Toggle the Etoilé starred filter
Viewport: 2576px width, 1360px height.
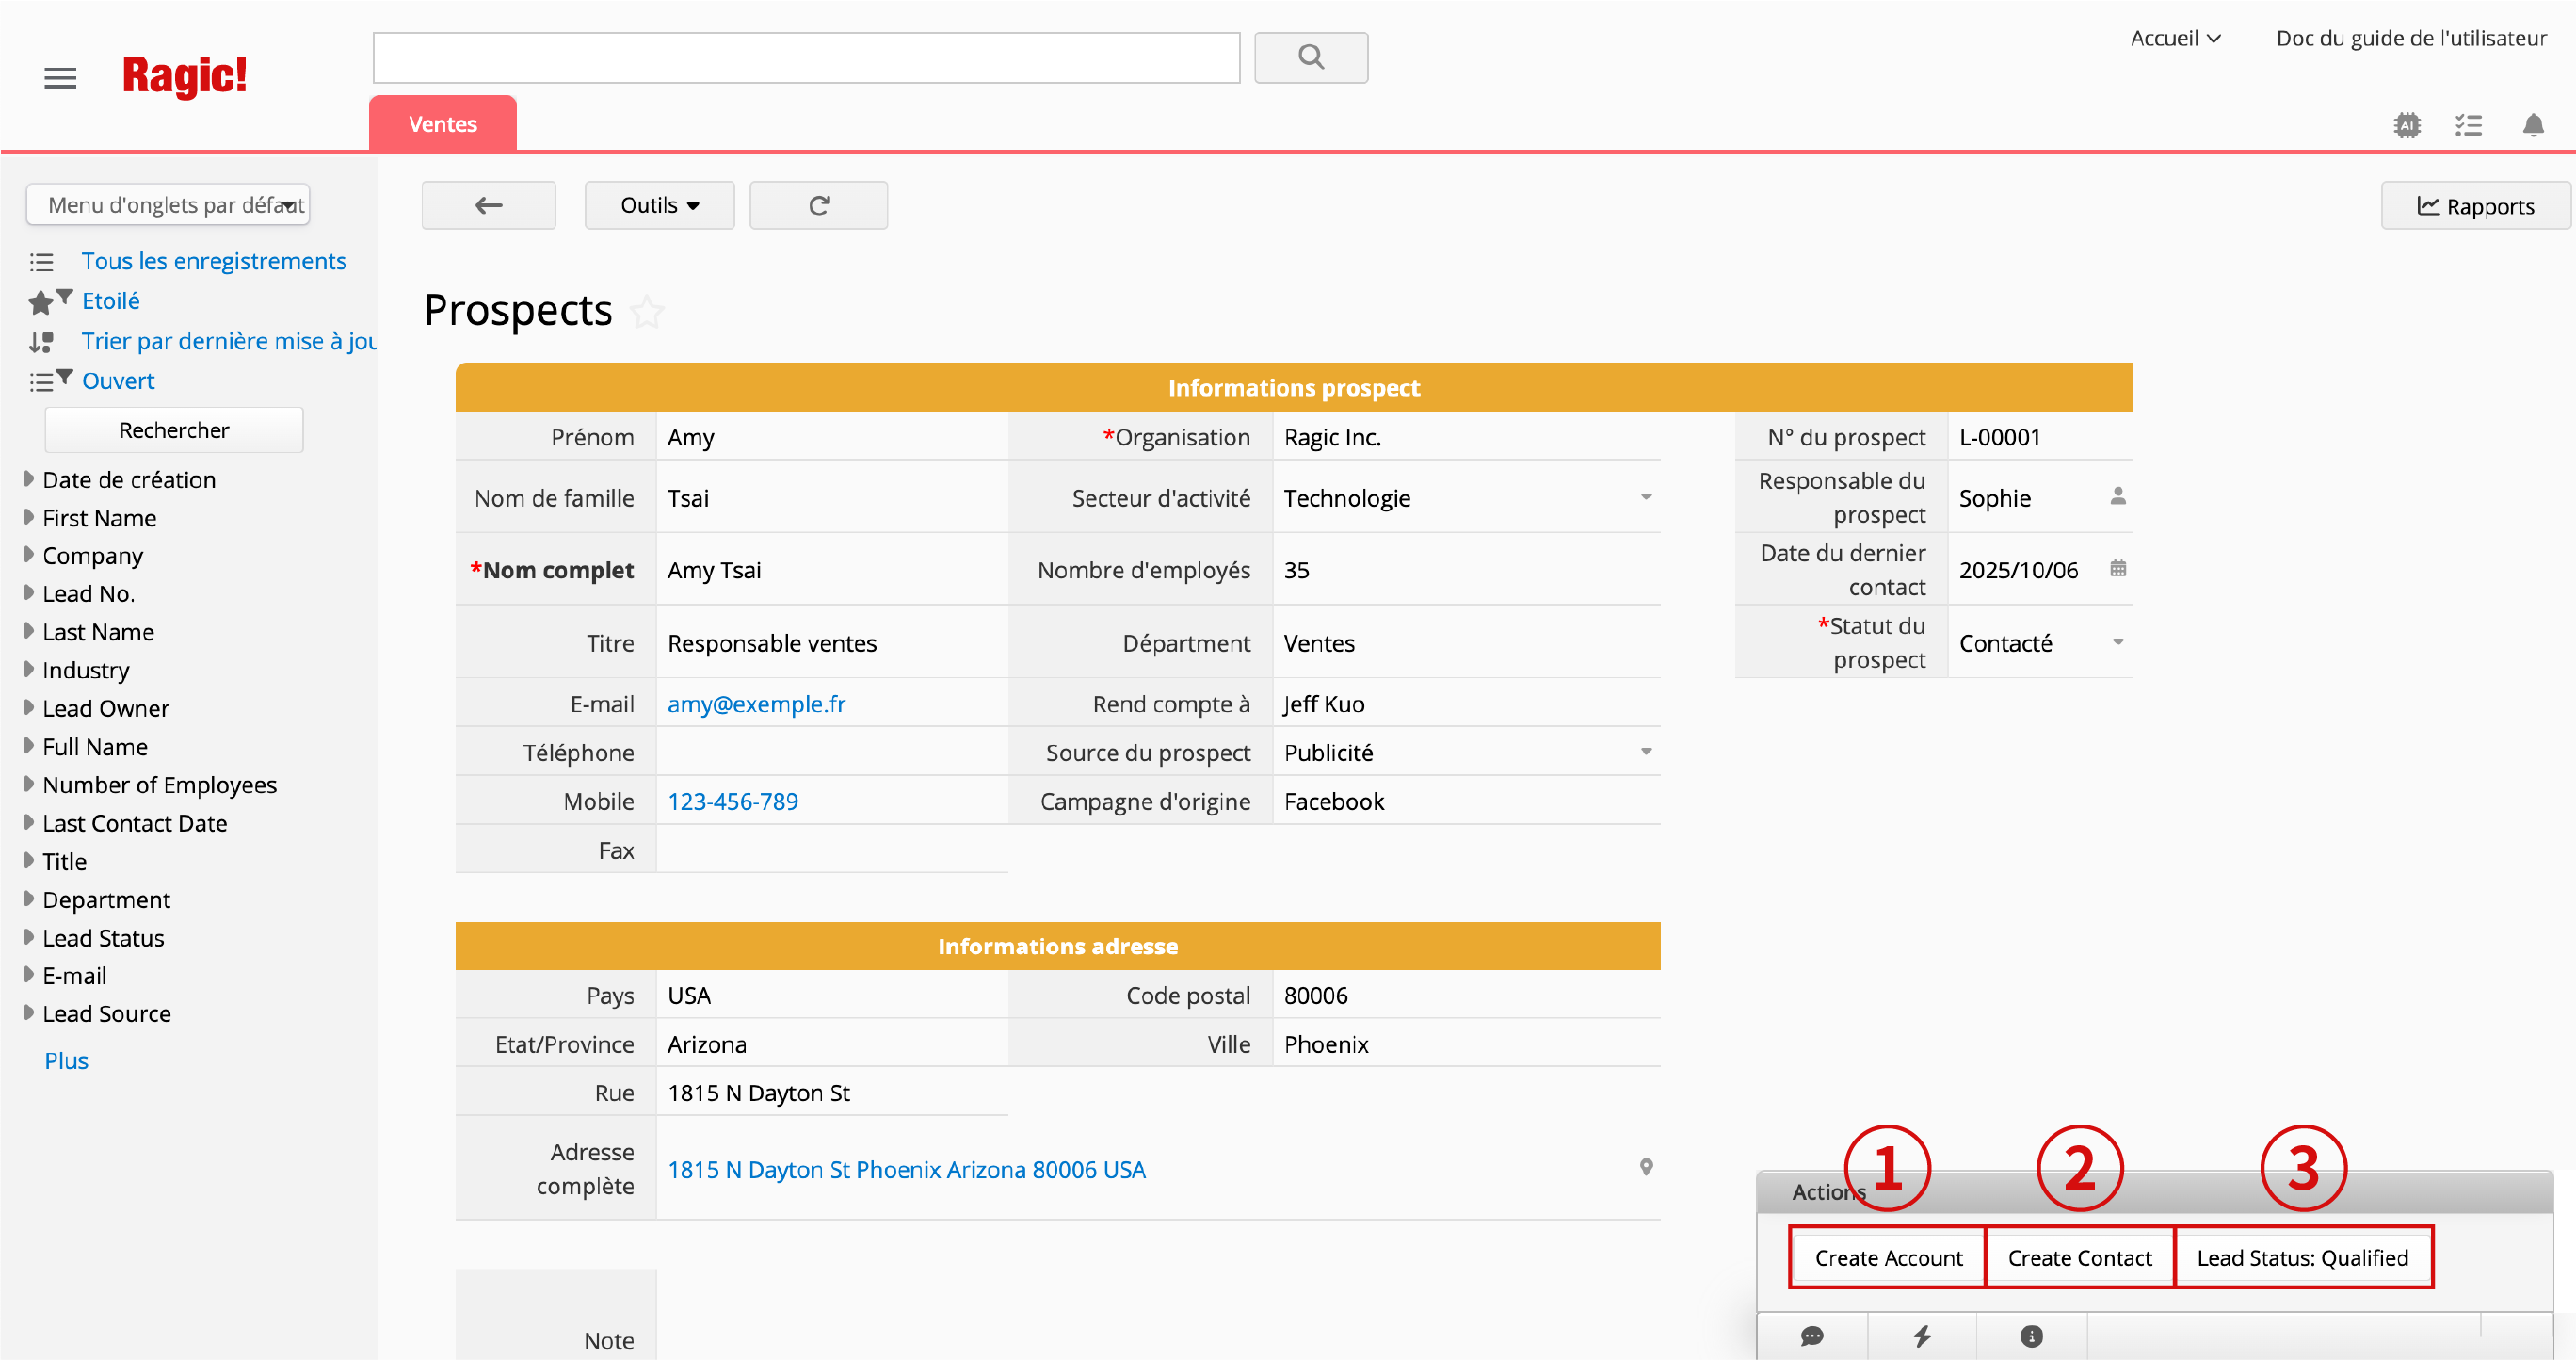point(110,301)
